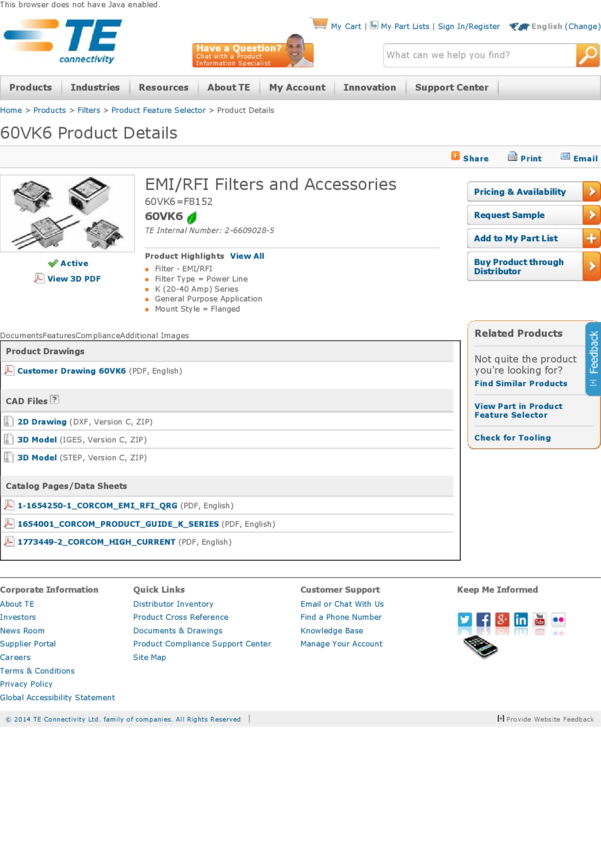Screen dimensions: 601x850
Task: Open TE's Twitter page icon
Action: tap(465, 620)
